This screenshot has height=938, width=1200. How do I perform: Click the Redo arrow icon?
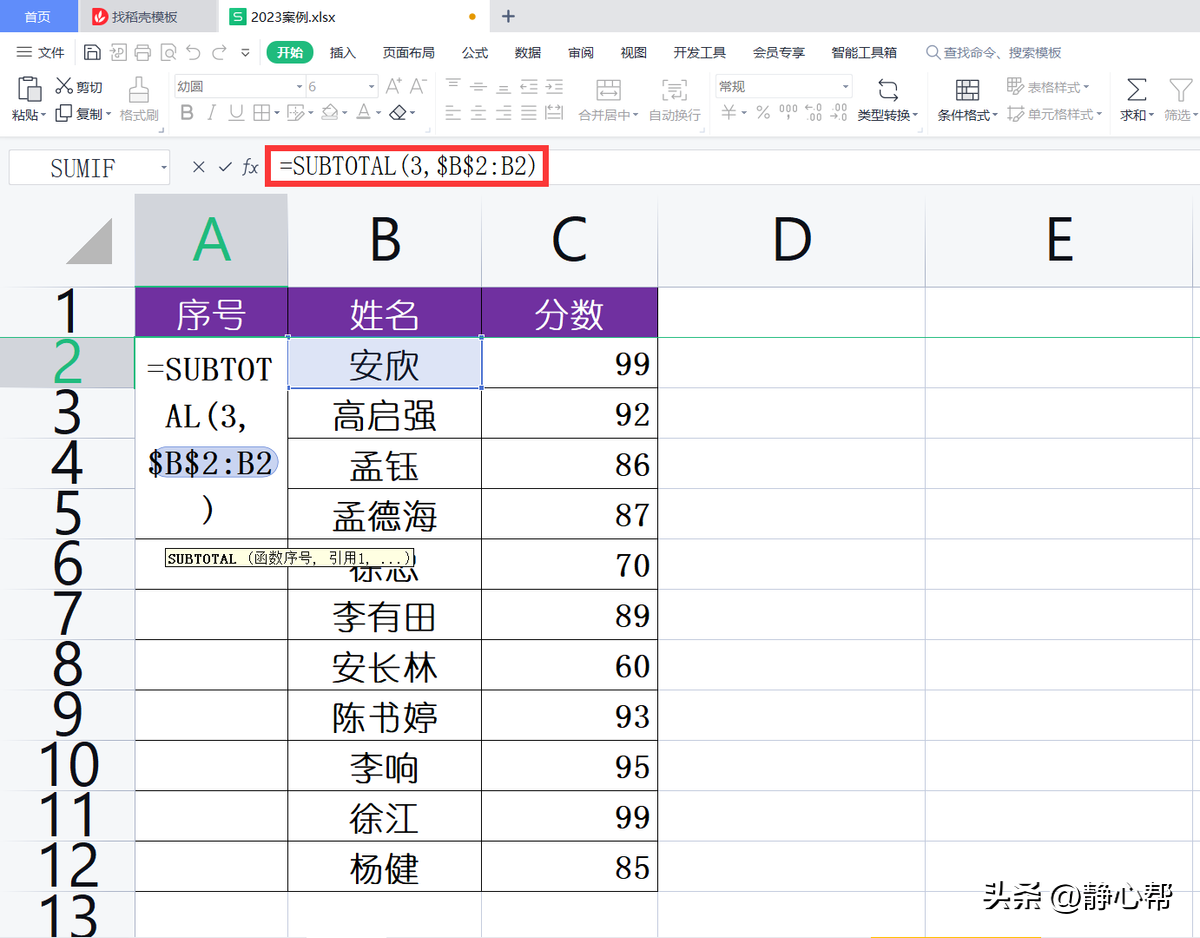pyautogui.click(x=219, y=52)
